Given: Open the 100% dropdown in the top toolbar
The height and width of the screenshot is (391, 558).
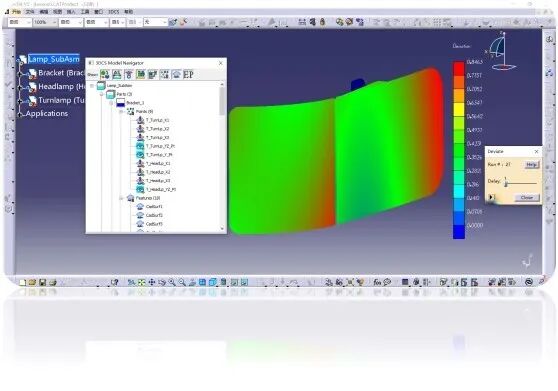Looking at the screenshot, I should pyautogui.click(x=54, y=22).
